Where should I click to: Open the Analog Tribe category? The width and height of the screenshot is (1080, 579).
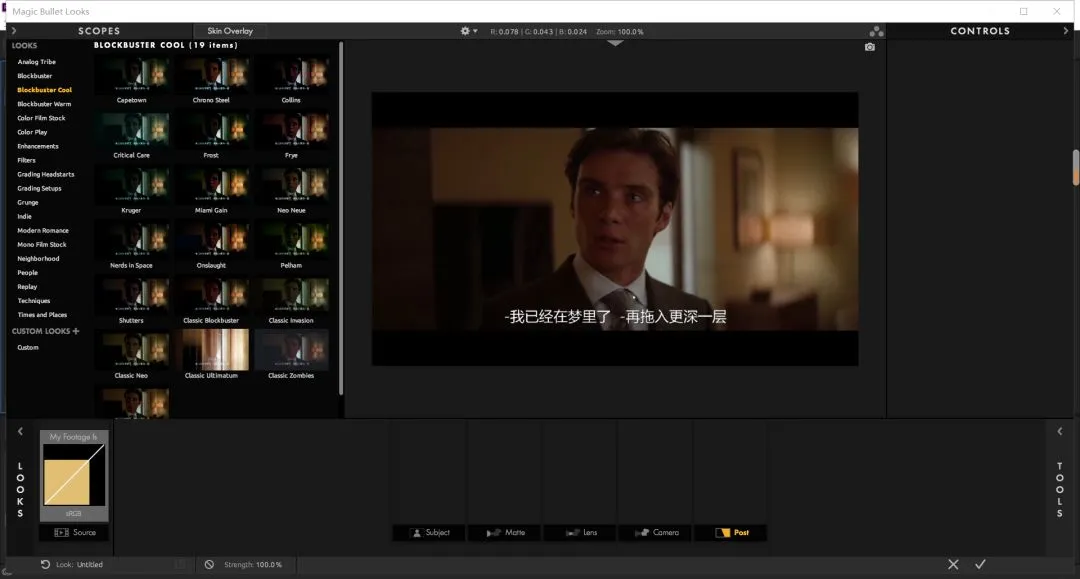click(37, 62)
